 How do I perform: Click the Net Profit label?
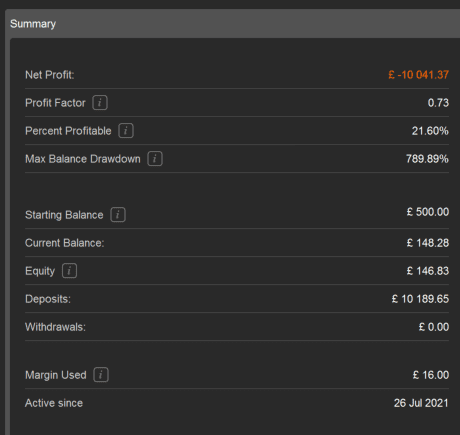pyautogui.click(x=50, y=75)
